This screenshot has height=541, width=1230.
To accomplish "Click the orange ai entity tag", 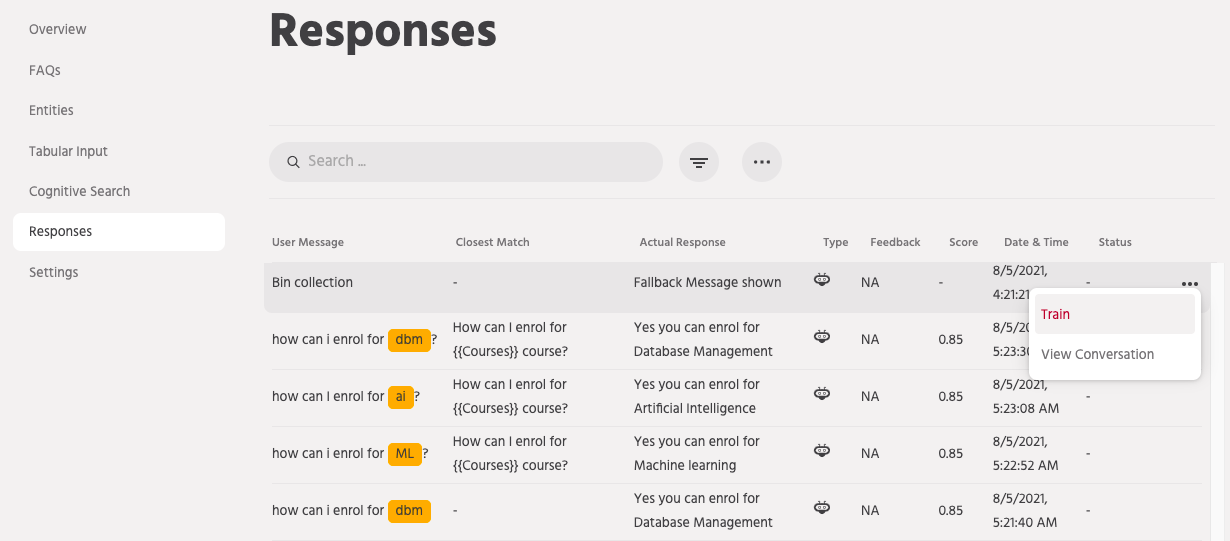I will point(401,396).
